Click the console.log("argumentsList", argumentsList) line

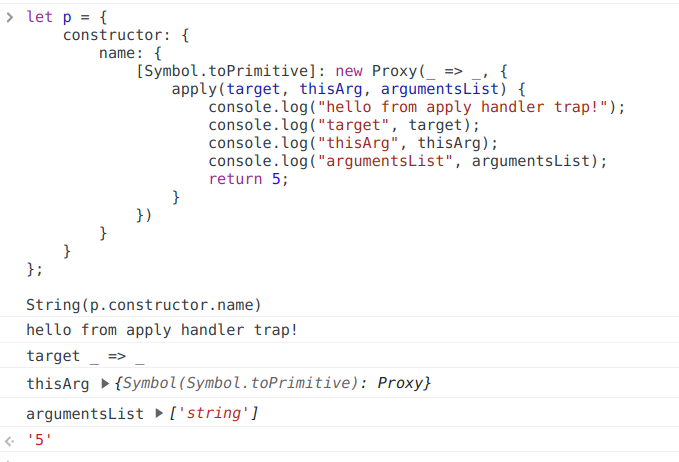tap(407, 161)
